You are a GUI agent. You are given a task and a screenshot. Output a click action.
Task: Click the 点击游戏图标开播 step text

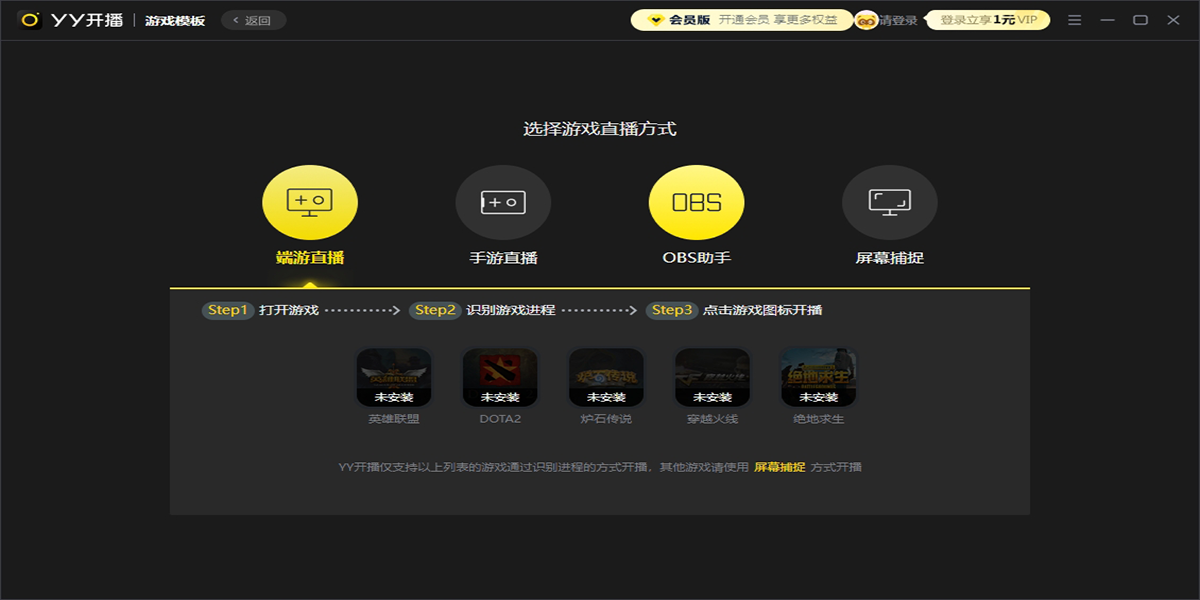(763, 310)
